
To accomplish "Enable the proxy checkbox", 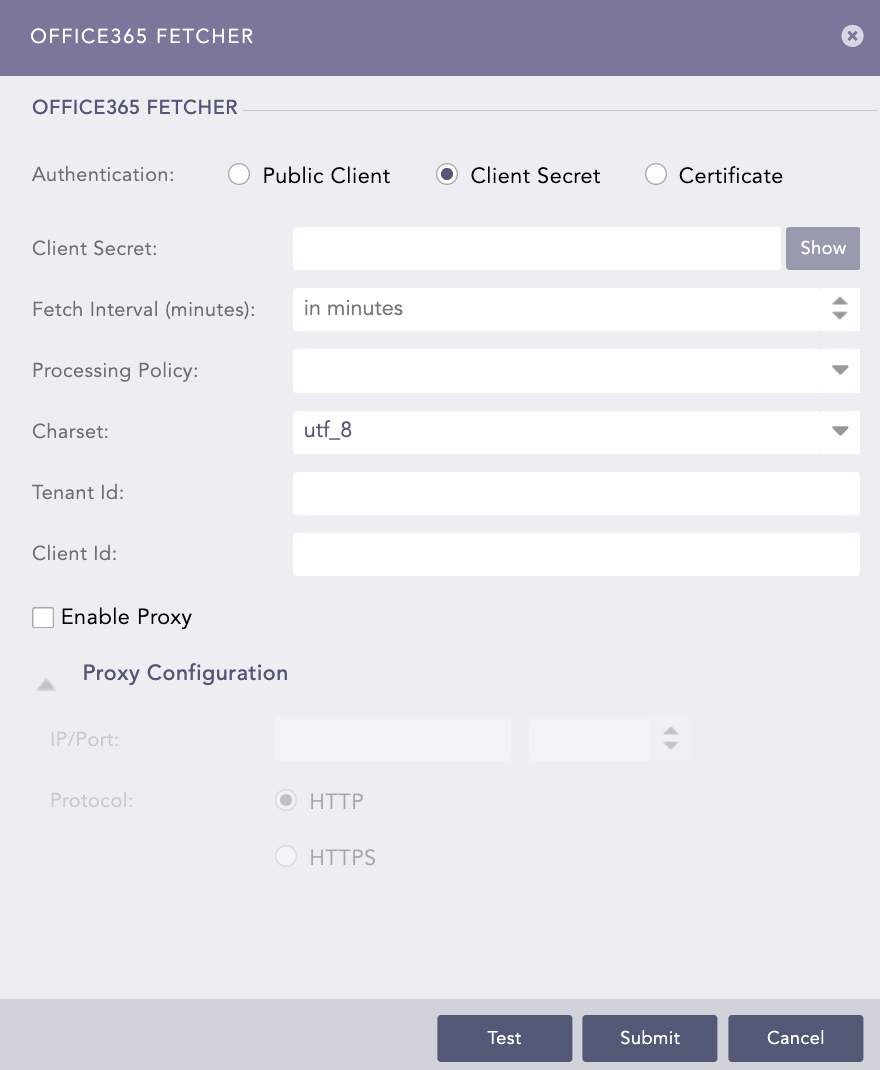I will tap(43, 617).
